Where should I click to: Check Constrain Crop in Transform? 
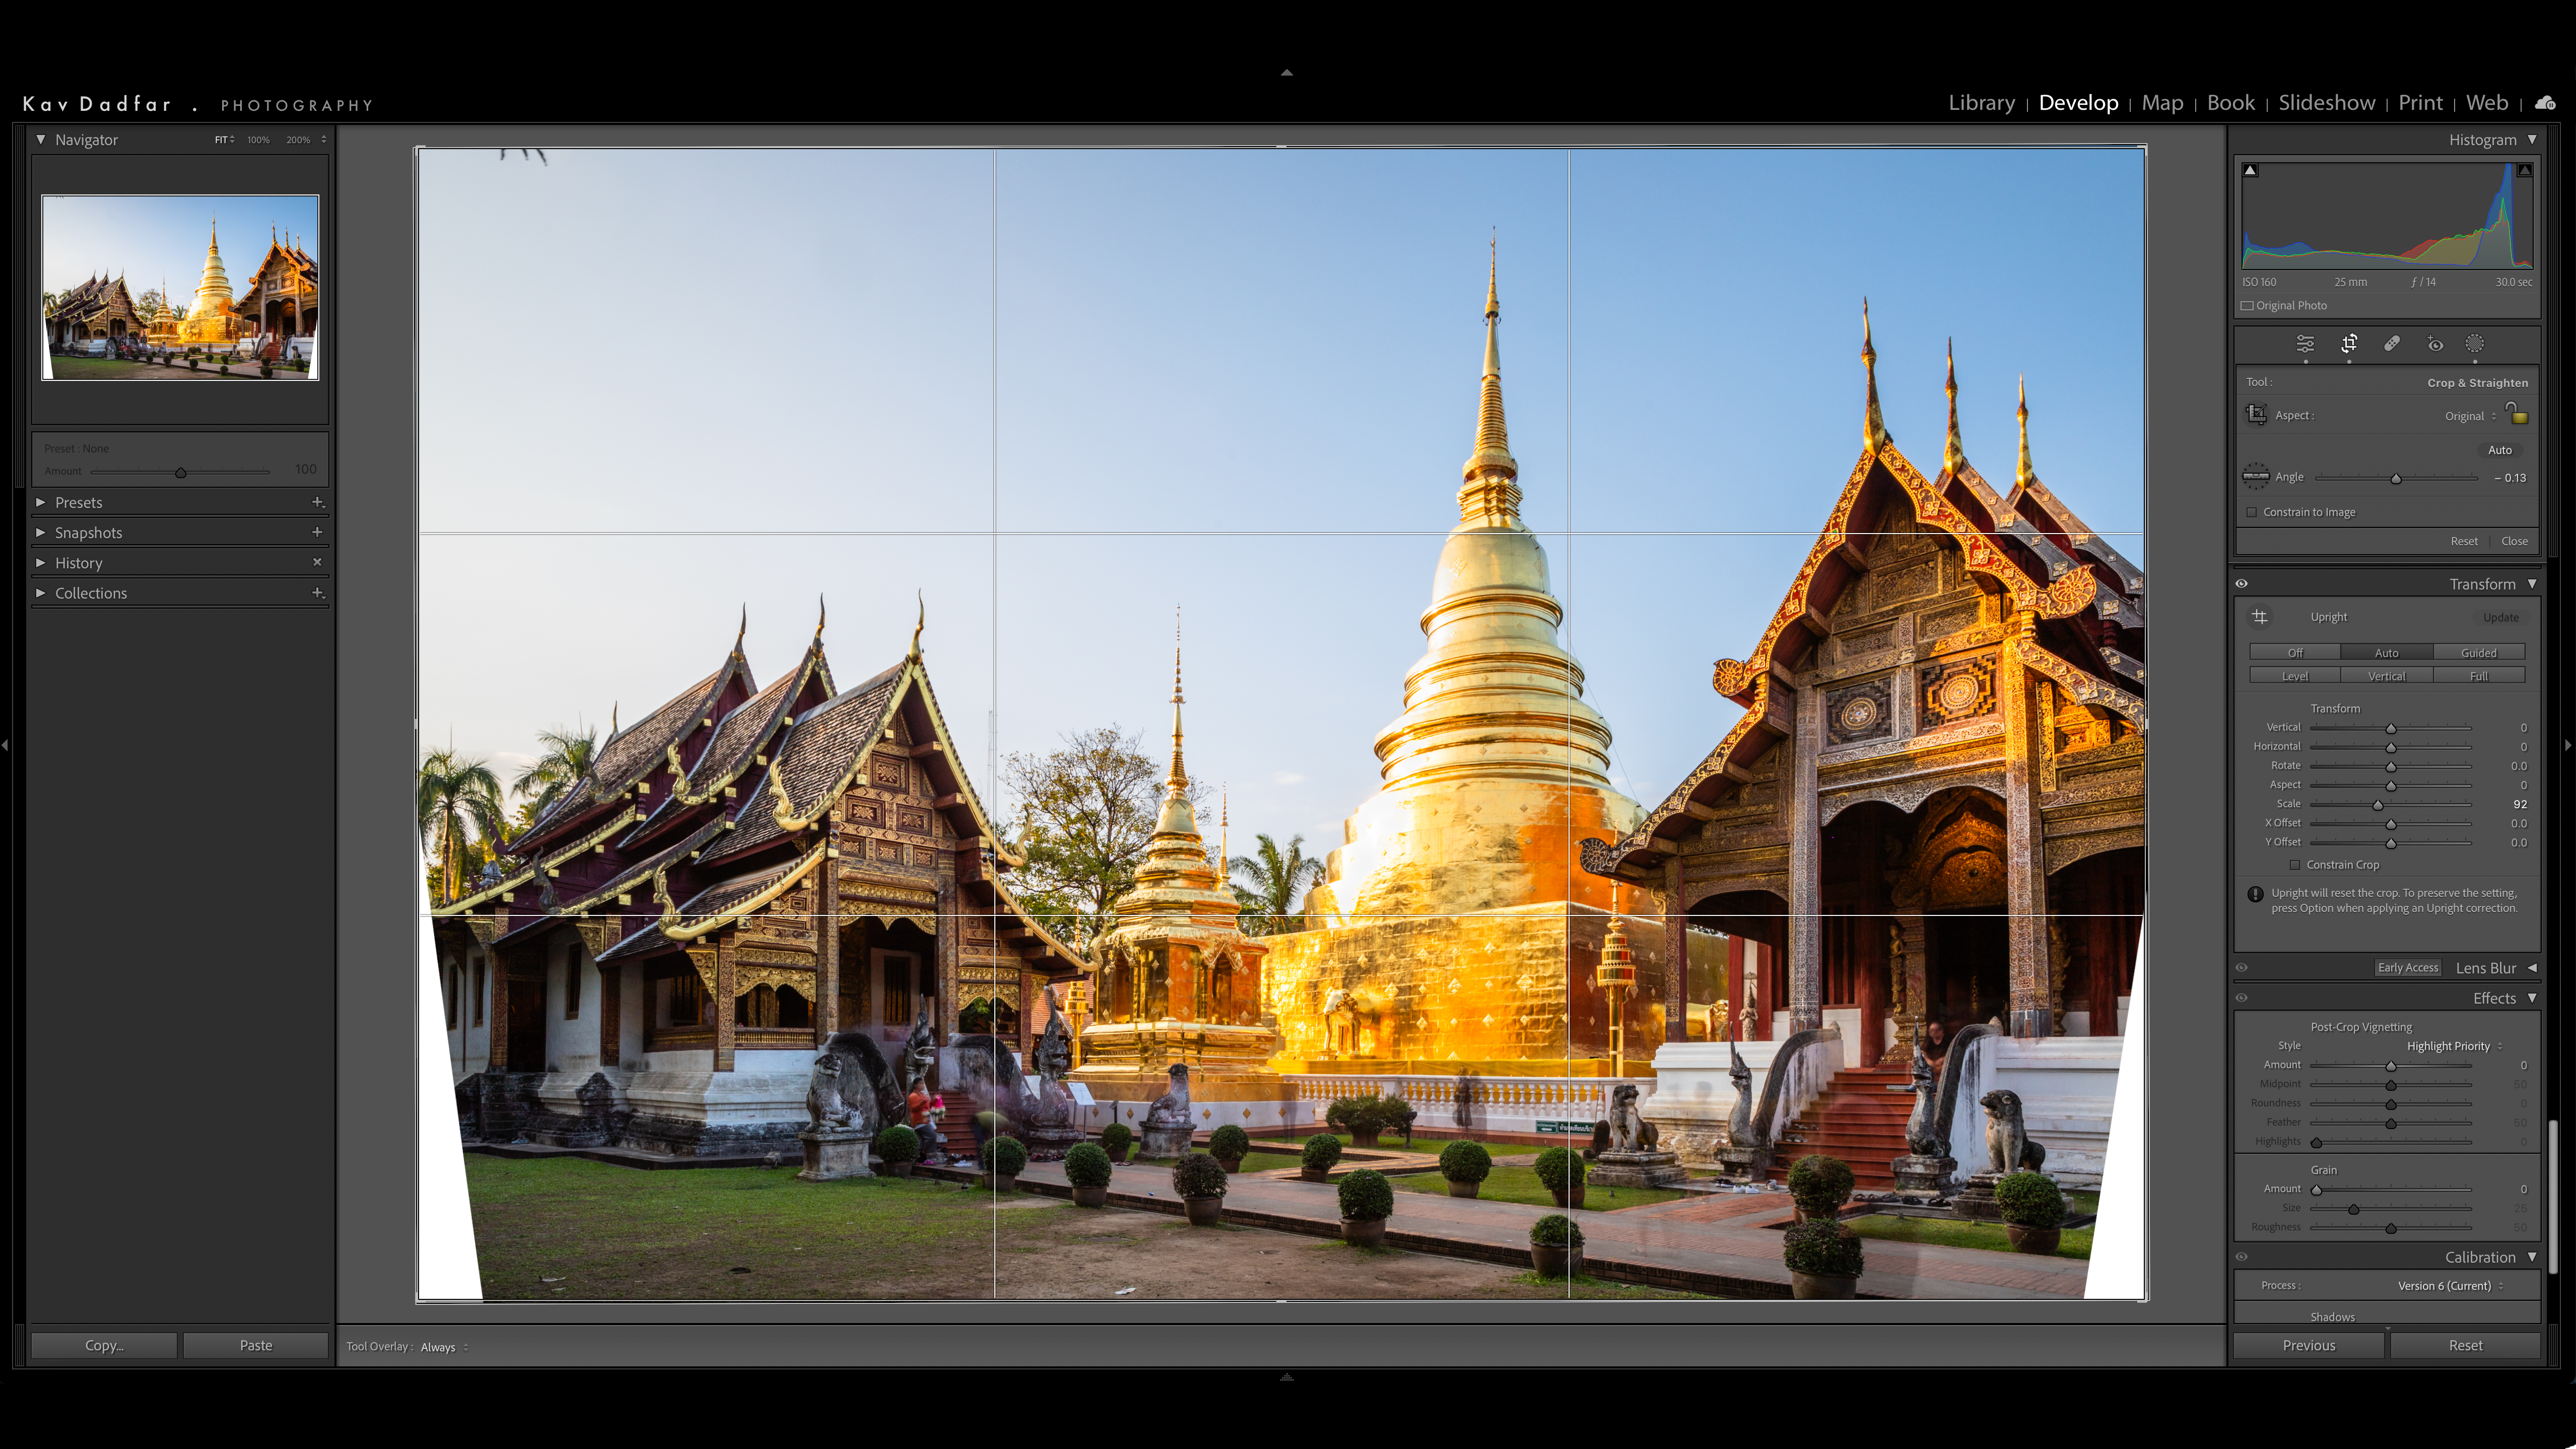point(2295,865)
